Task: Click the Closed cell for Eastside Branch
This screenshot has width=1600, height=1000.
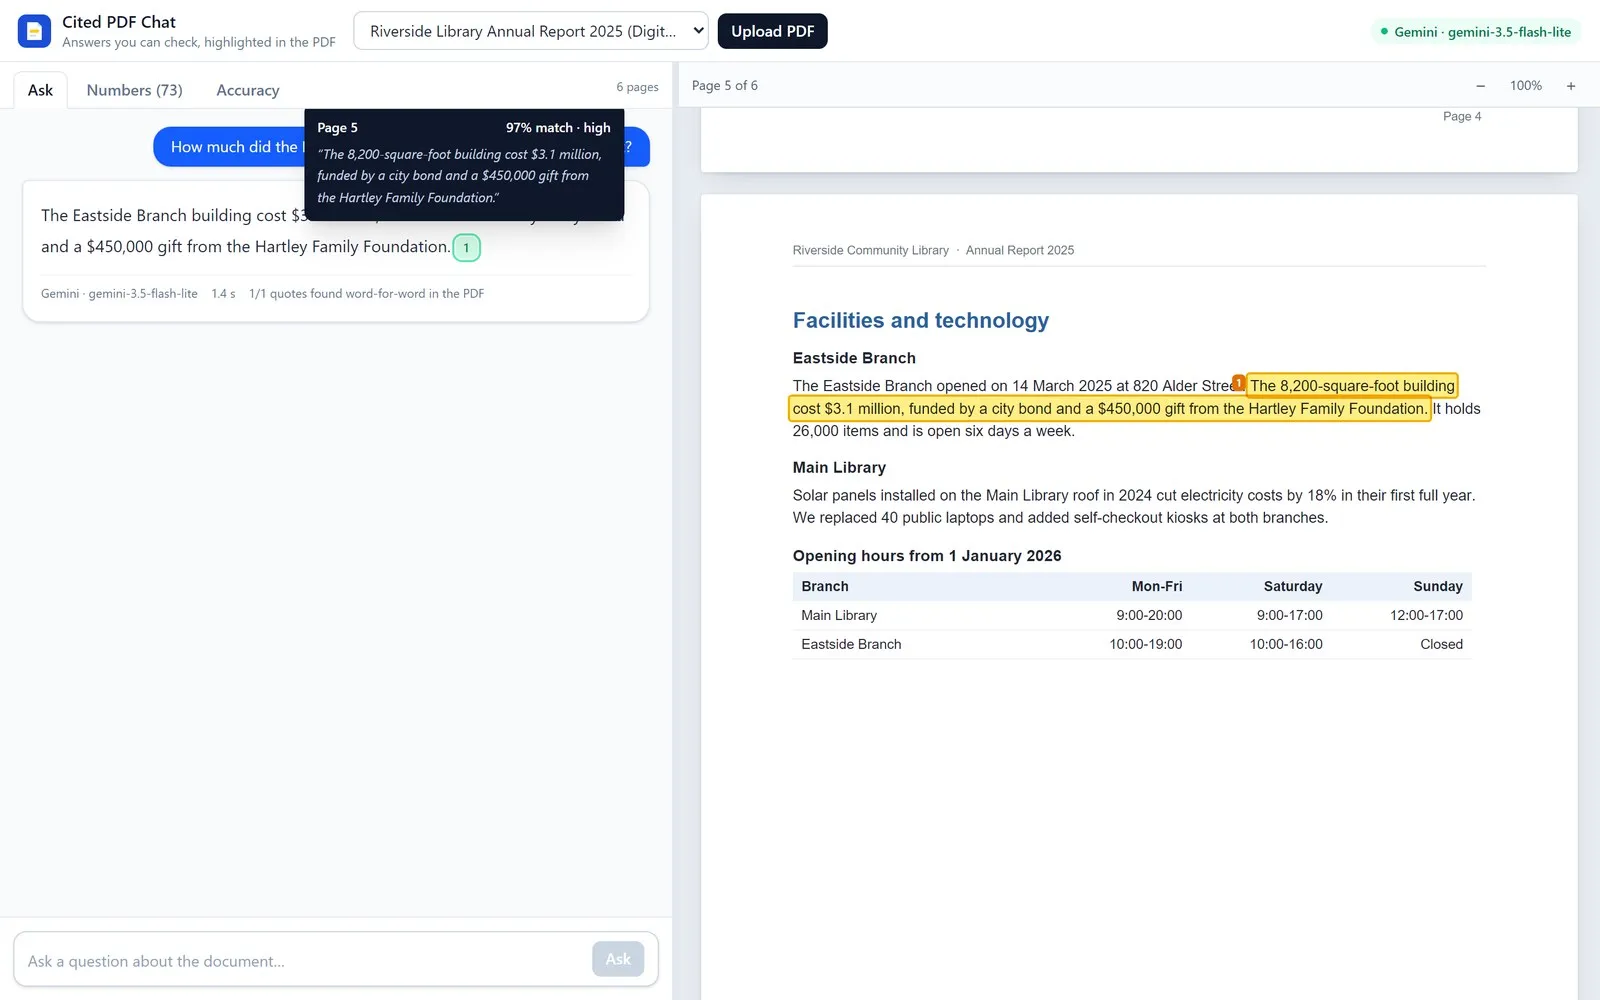Action: coord(1441,644)
